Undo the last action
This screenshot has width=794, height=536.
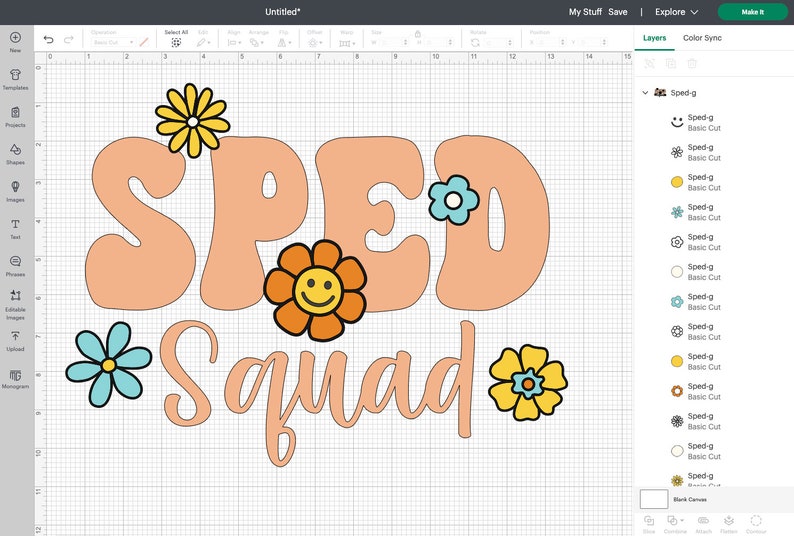click(49, 40)
